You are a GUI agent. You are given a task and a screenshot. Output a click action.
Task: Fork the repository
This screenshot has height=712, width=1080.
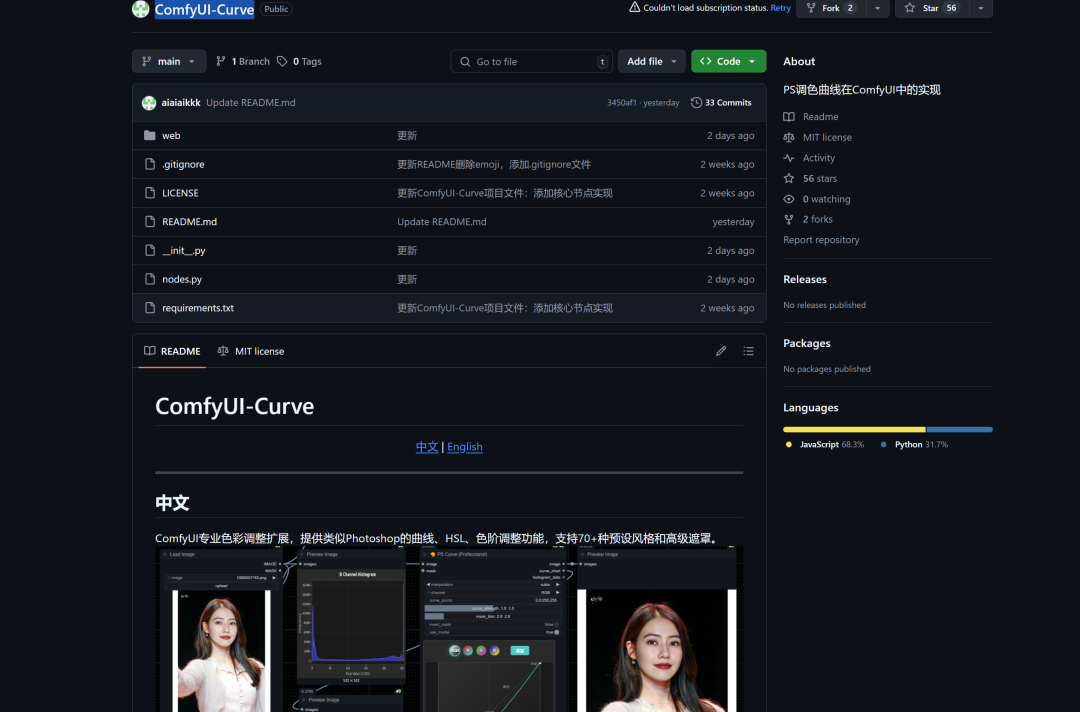831,8
